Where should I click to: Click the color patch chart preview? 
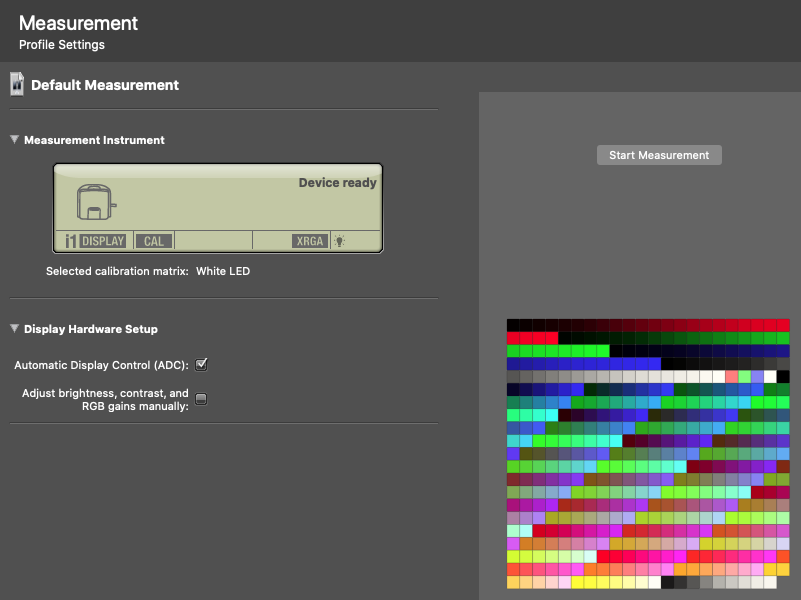[x=648, y=454]
